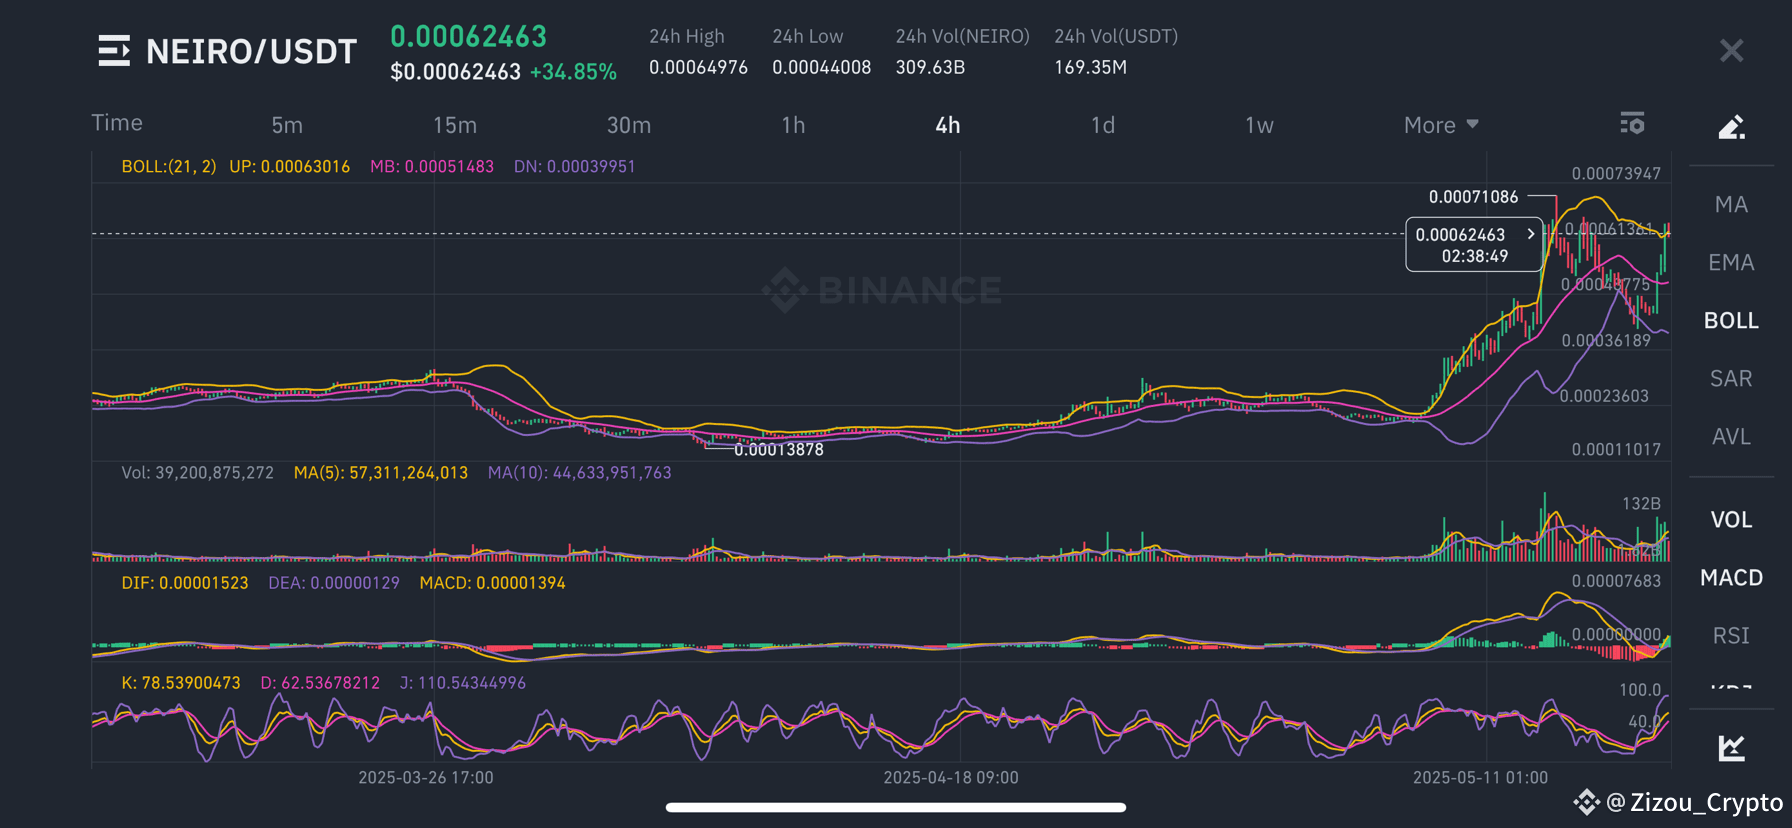Toggle the VOL sub-indicator

point(1731,520)
